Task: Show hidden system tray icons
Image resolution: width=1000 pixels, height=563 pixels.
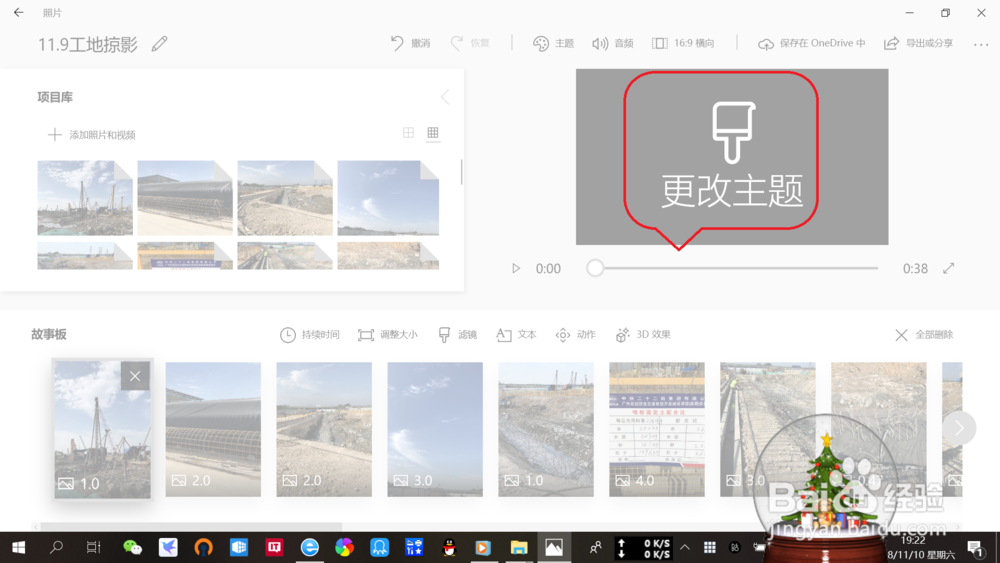Action: coord(684,547)
